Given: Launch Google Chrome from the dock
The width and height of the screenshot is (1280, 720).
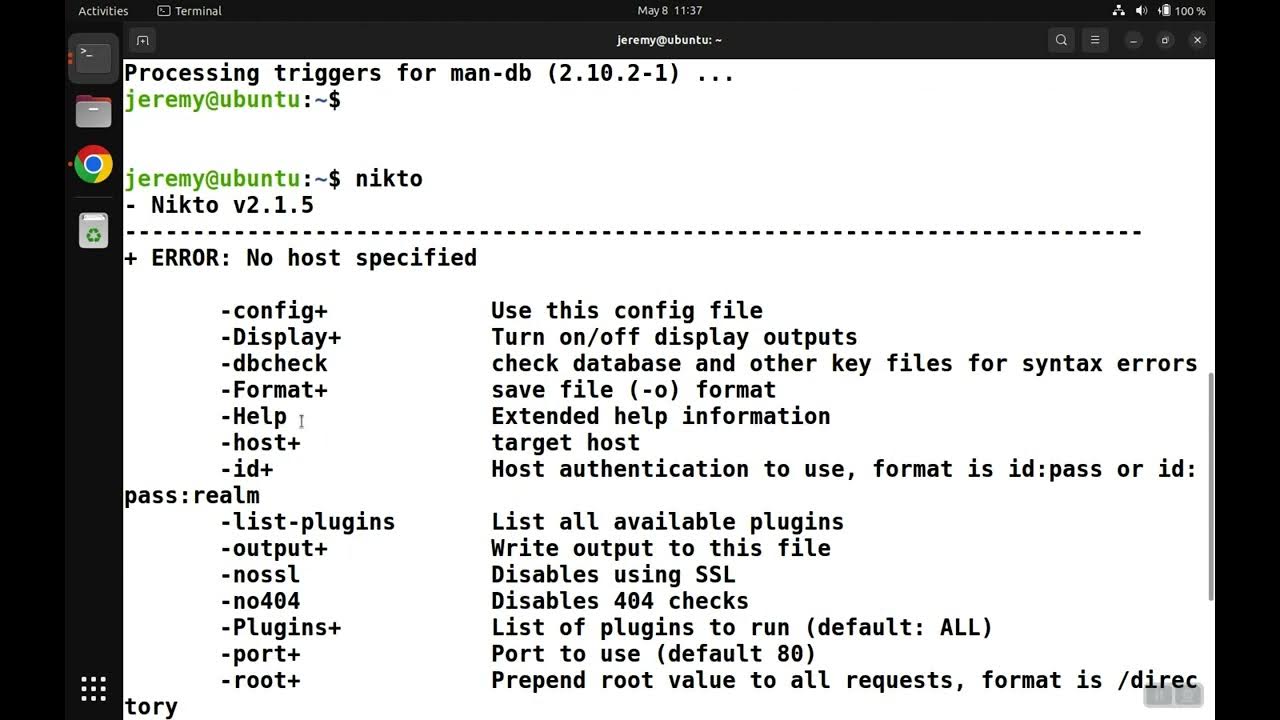Looking at the screenshot, I should point(93,165).
